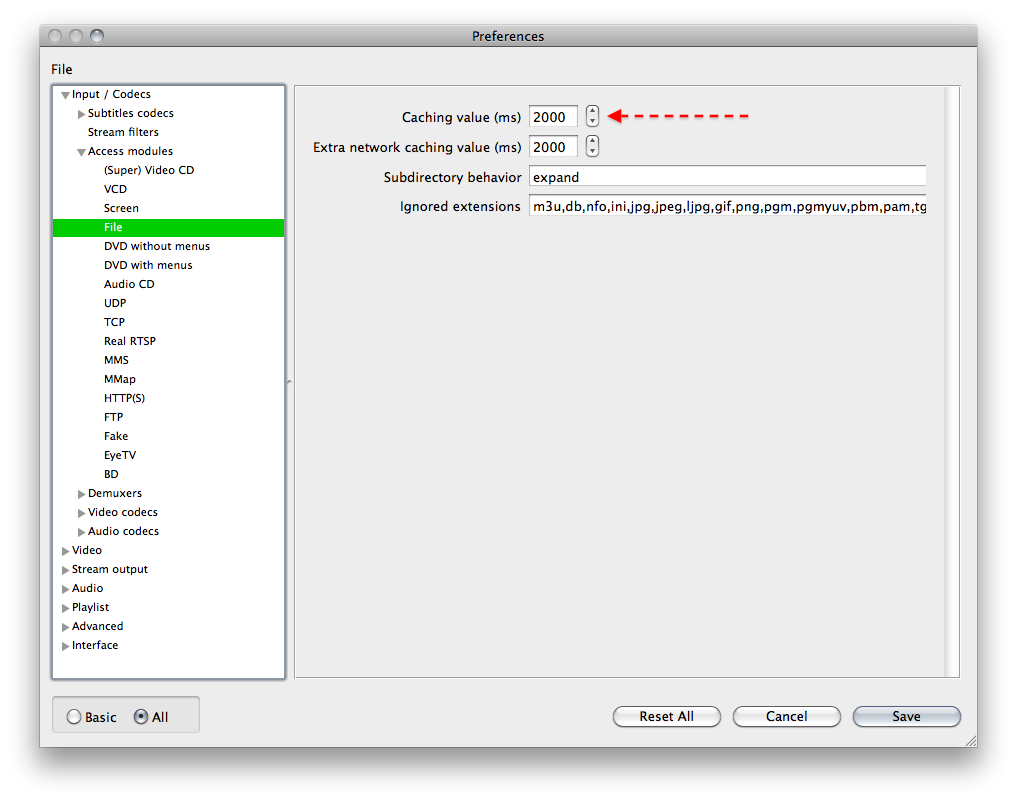Expand the Stream output category
This screenshot has height=802, width=1017.
pos(65,570)
